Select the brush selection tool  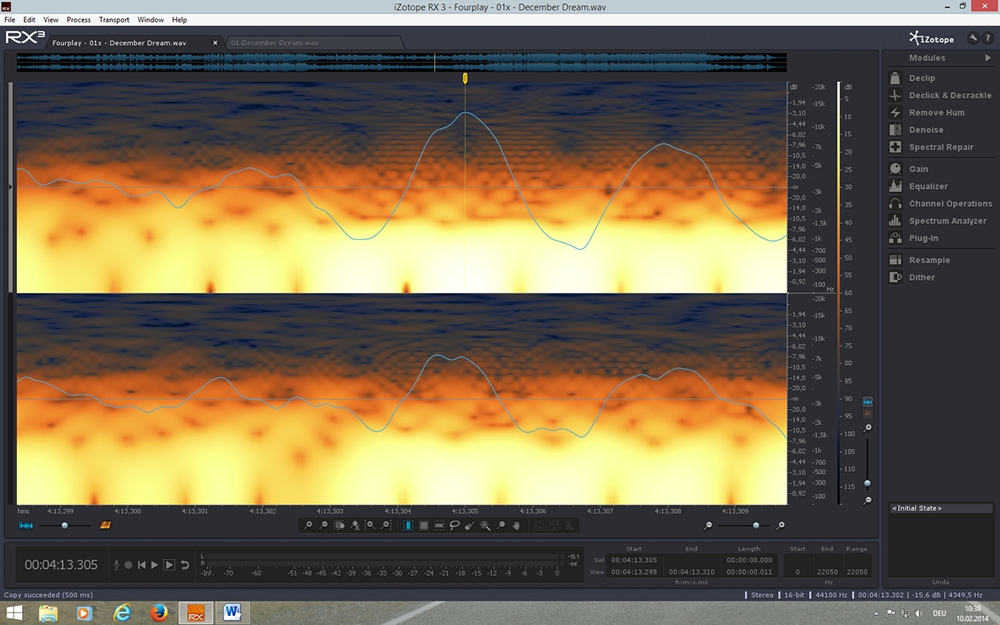(469, 526)
